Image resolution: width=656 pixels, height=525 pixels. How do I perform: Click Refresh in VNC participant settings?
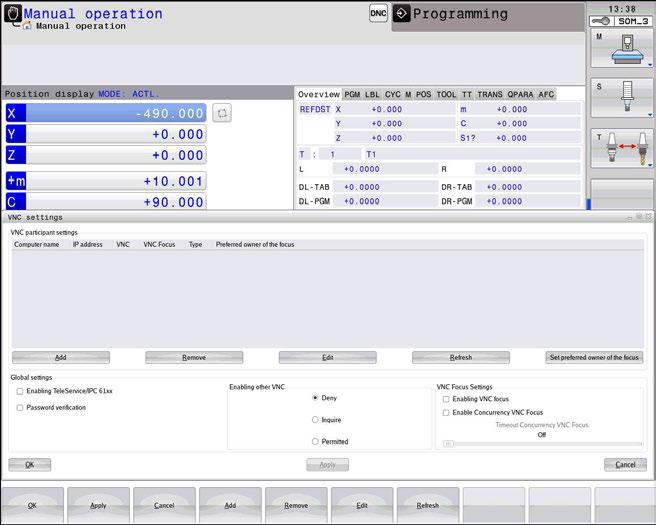tap(461, 358)
